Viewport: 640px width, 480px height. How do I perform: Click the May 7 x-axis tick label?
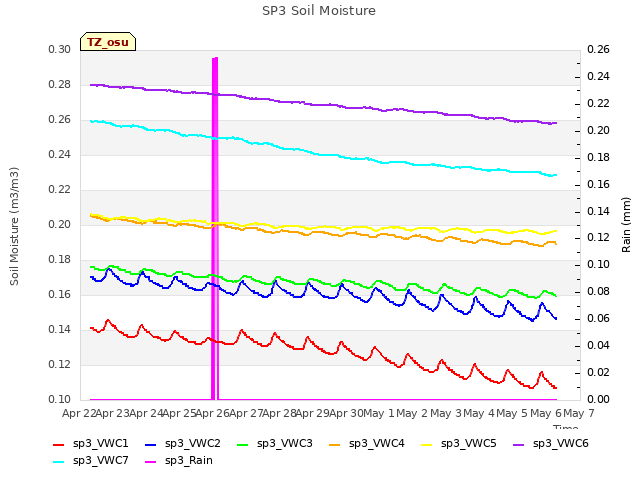point(579,413)
